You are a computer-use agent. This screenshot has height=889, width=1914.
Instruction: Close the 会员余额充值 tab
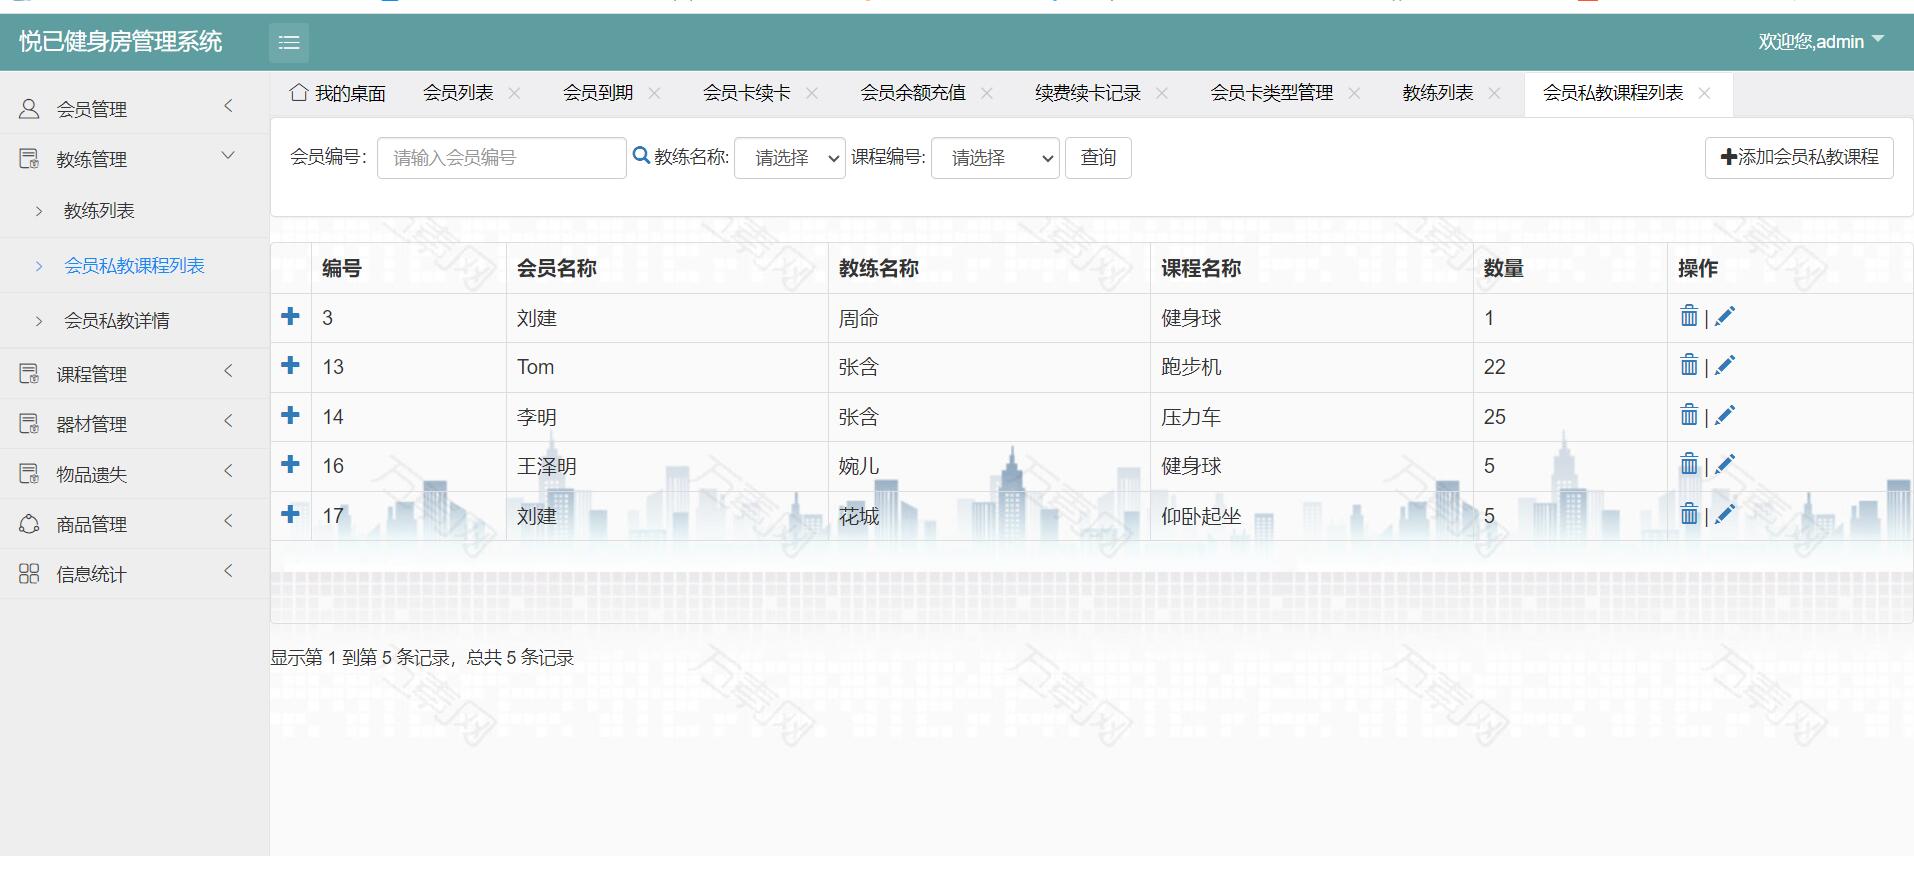click(987, 93)
